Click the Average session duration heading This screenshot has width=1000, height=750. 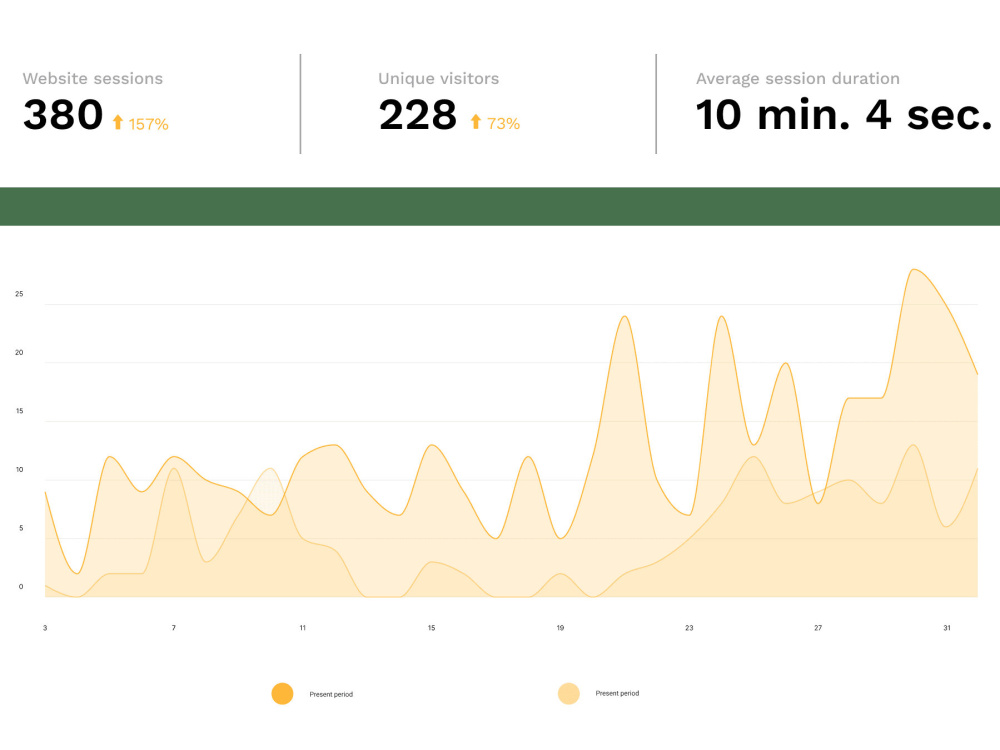(798, 78)
